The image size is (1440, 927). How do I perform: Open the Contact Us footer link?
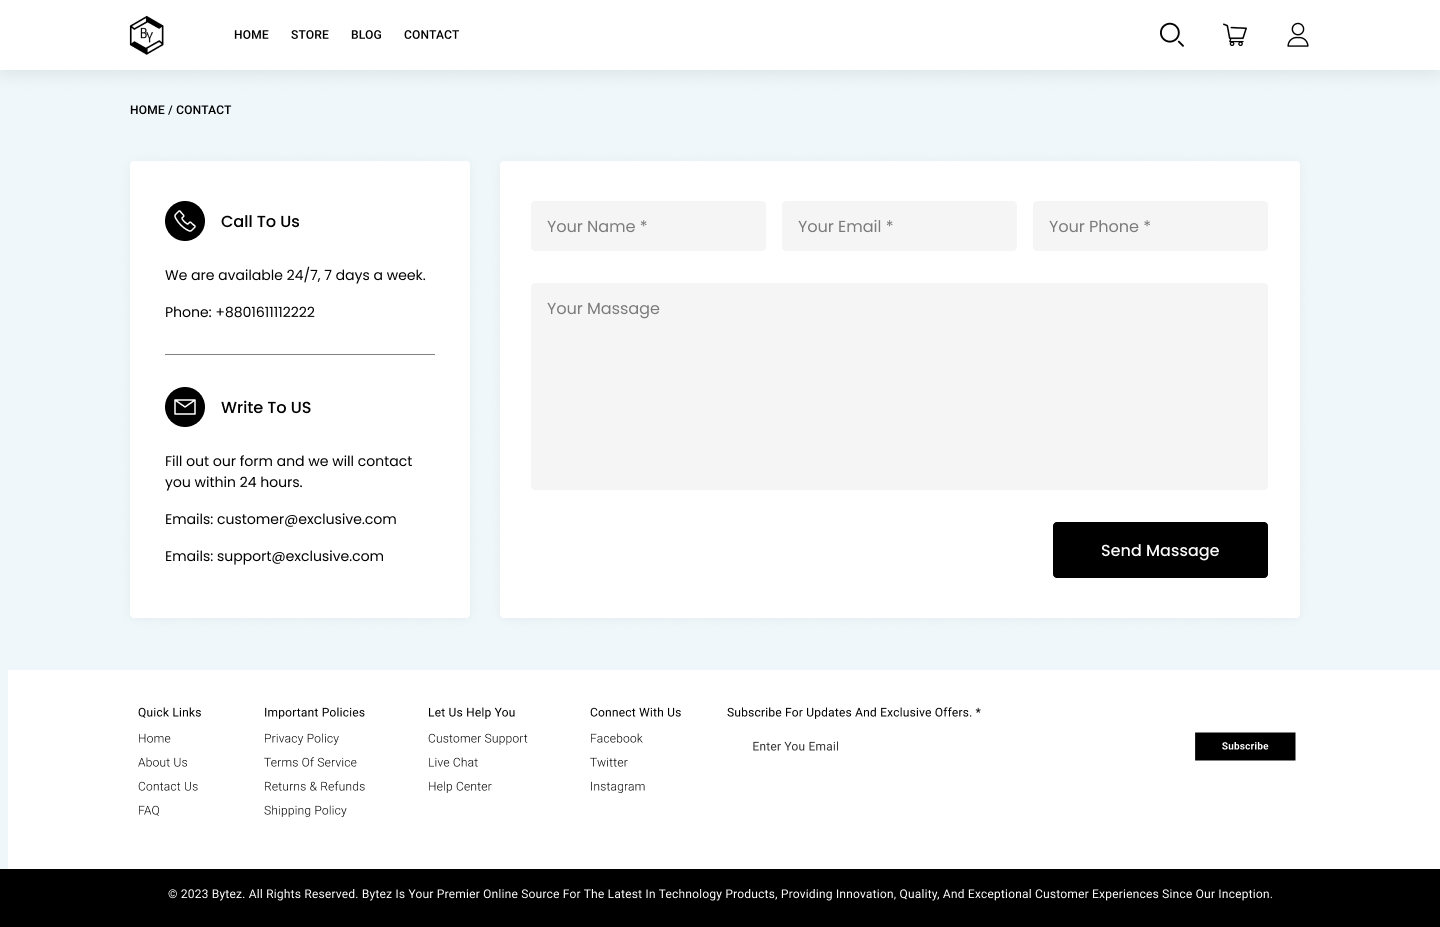(168, 787)
